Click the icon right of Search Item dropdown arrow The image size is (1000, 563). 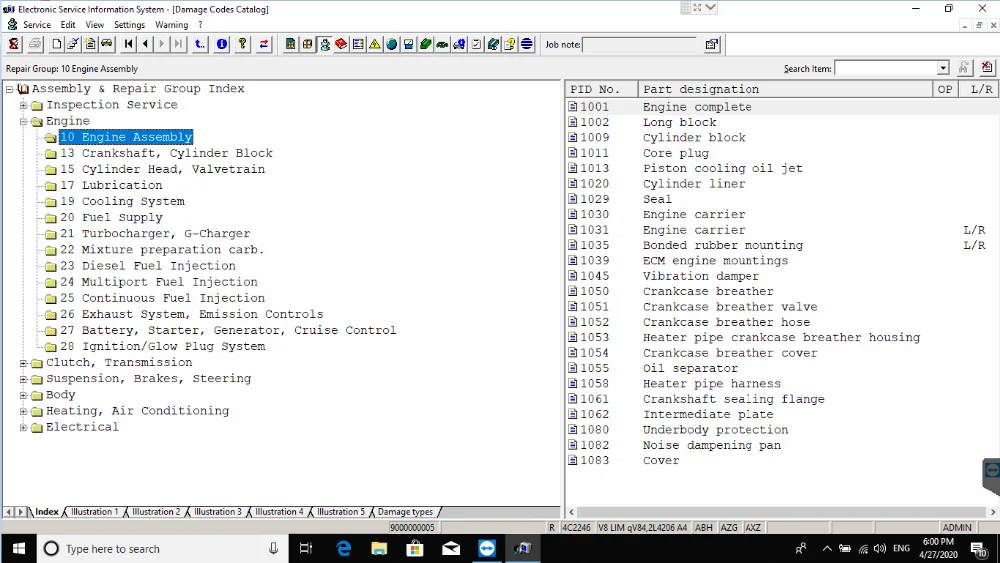[x=964, y=68]
